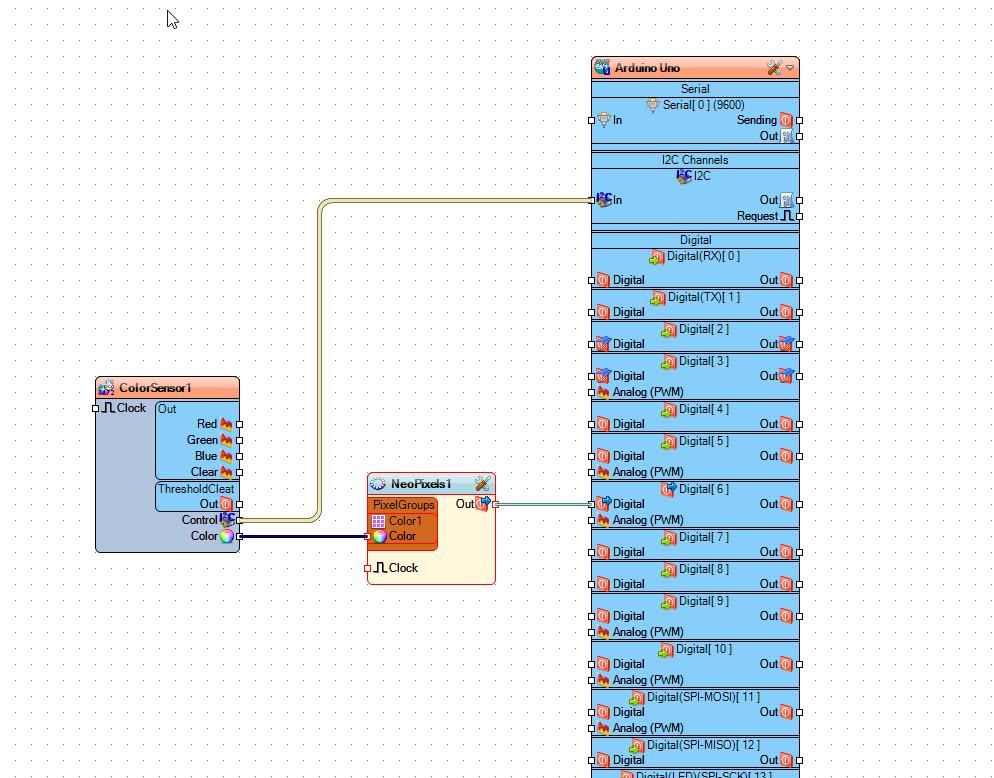
Task: Click the NeoPixels1 Color input wheel icon
Action: (379, 536)
